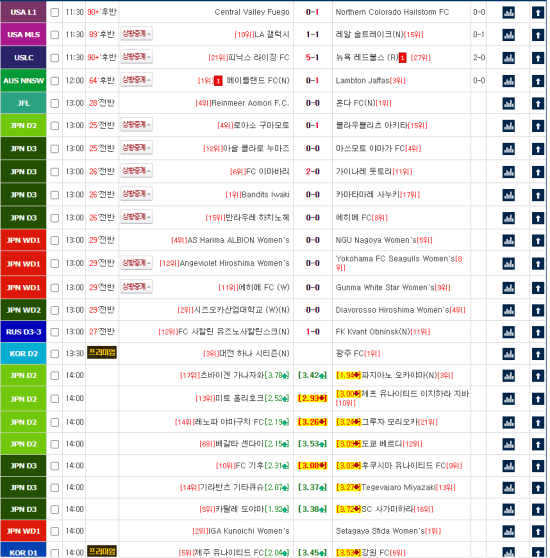Click the up-arrow icon for Setagaya Sfida Women's match
This screenshot has width=550, height=558.
point(538,532)
